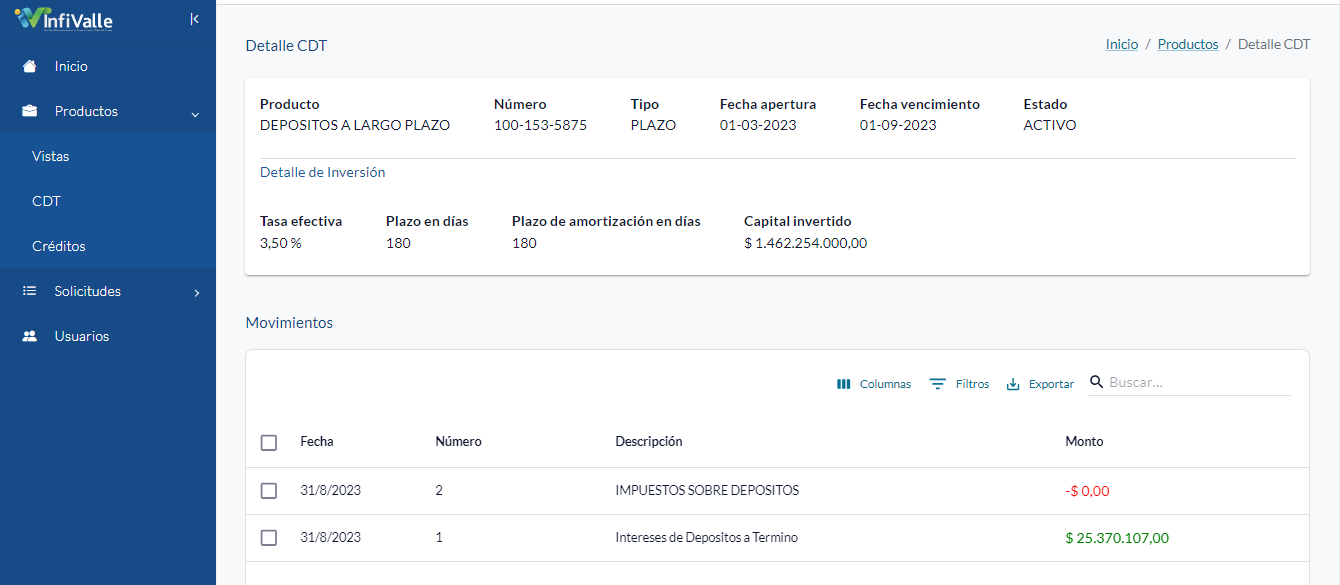This screenshot has height=585, width=1340.
Task: Sort by the Número column header
Action: pos(458,441)
